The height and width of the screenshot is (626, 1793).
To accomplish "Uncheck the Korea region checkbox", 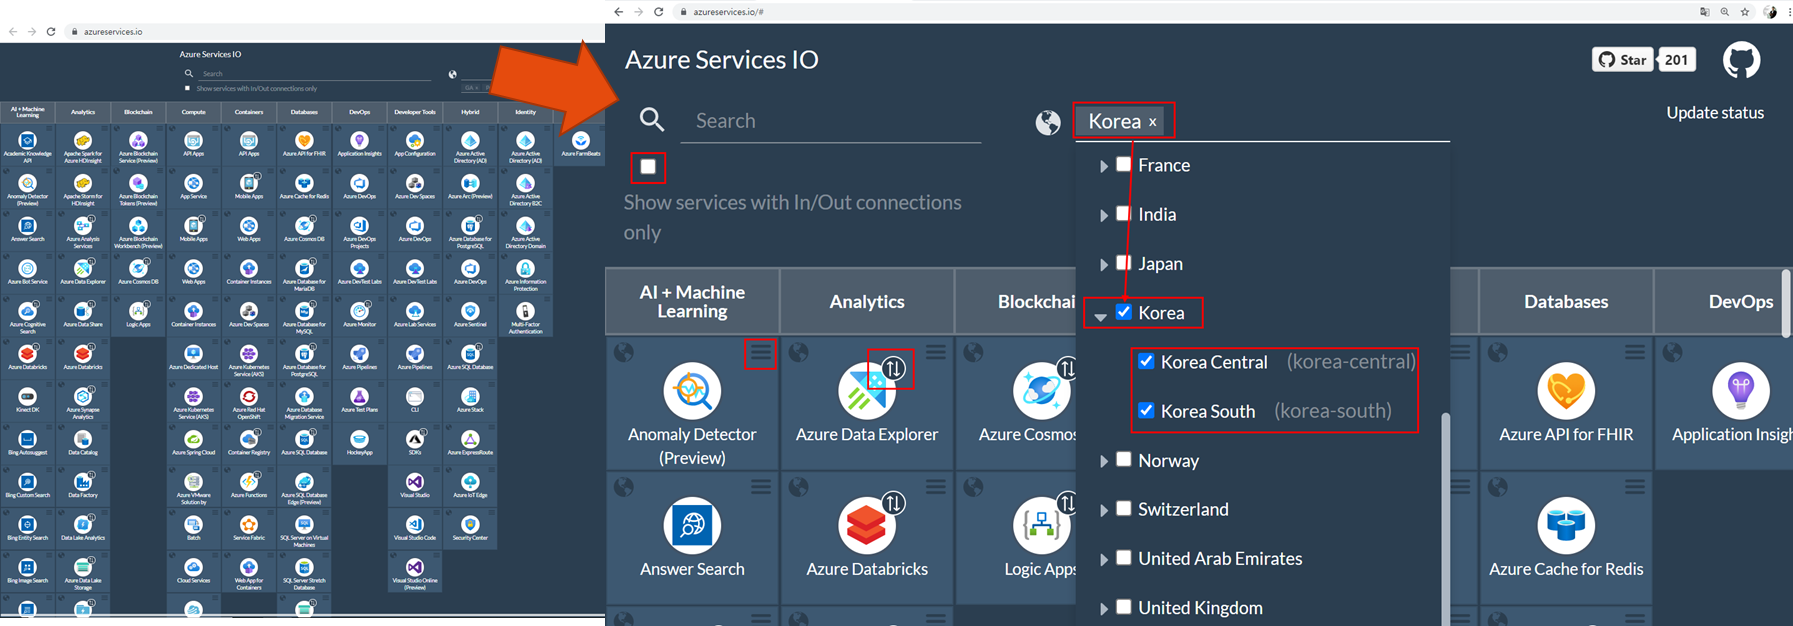I will pyautogui.click(x=1124, y=312).
